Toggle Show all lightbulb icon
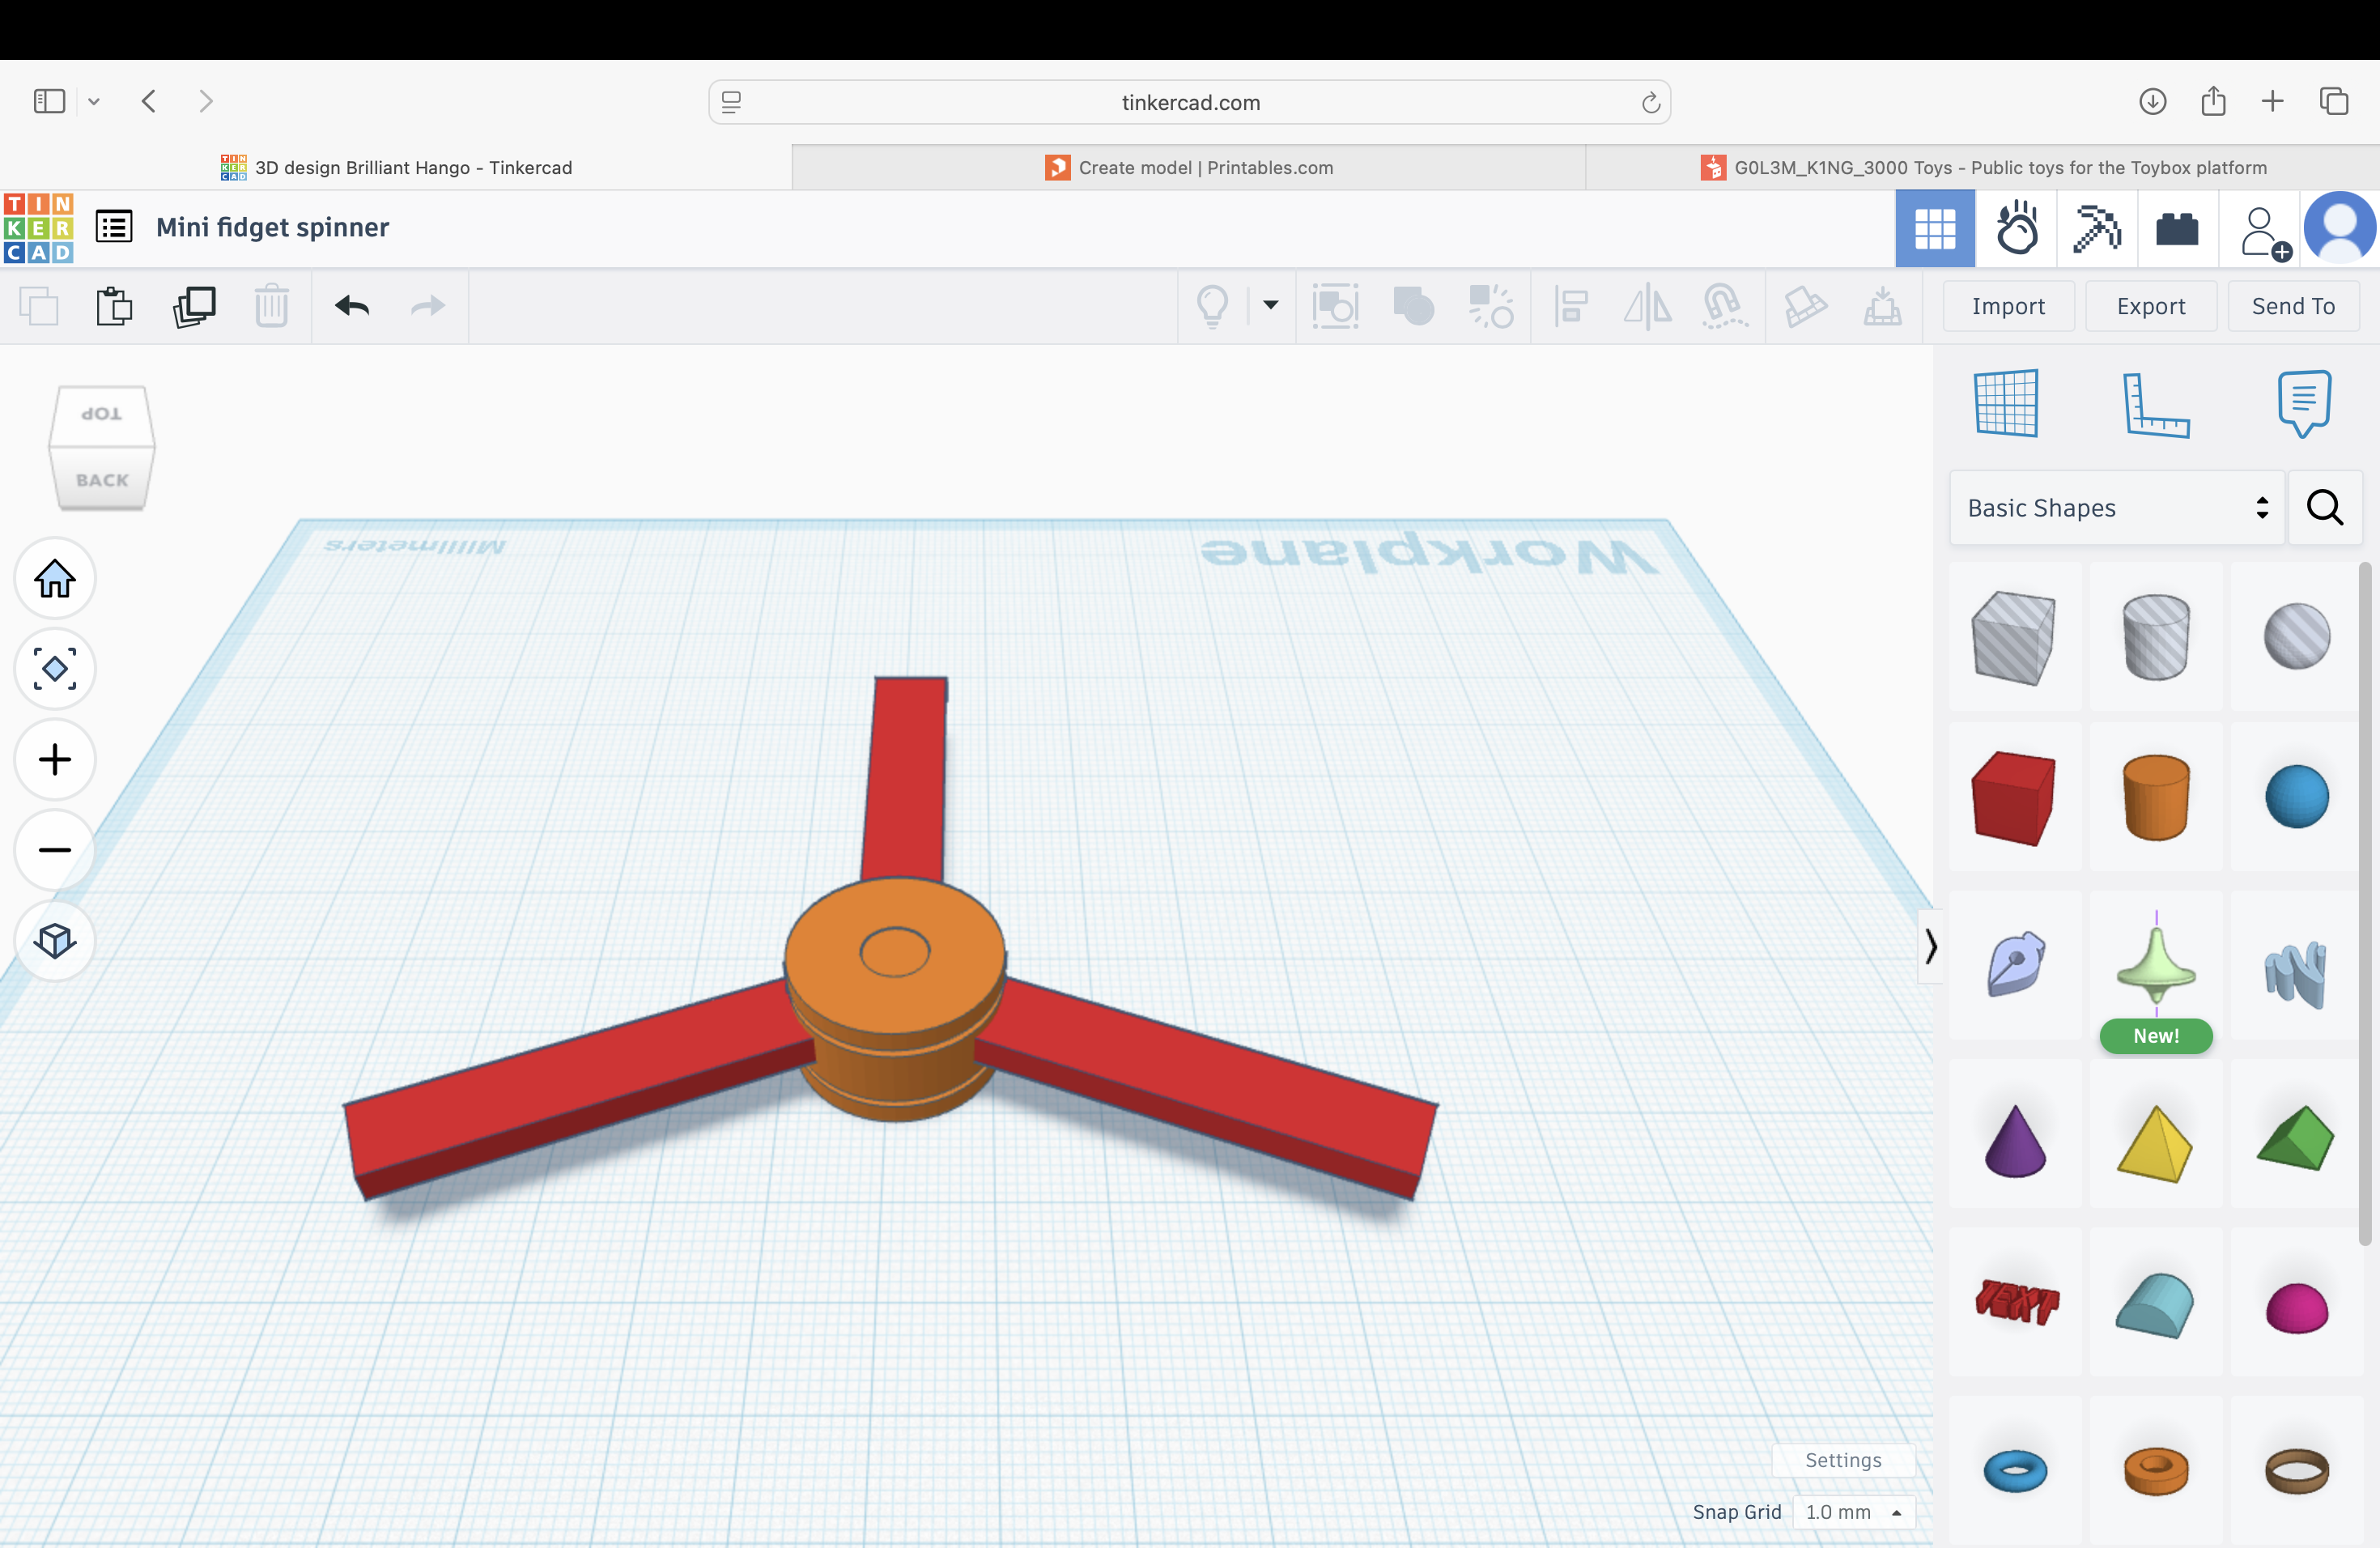The width and height of the screenshot is (2380, 1548). [1213, 306]
